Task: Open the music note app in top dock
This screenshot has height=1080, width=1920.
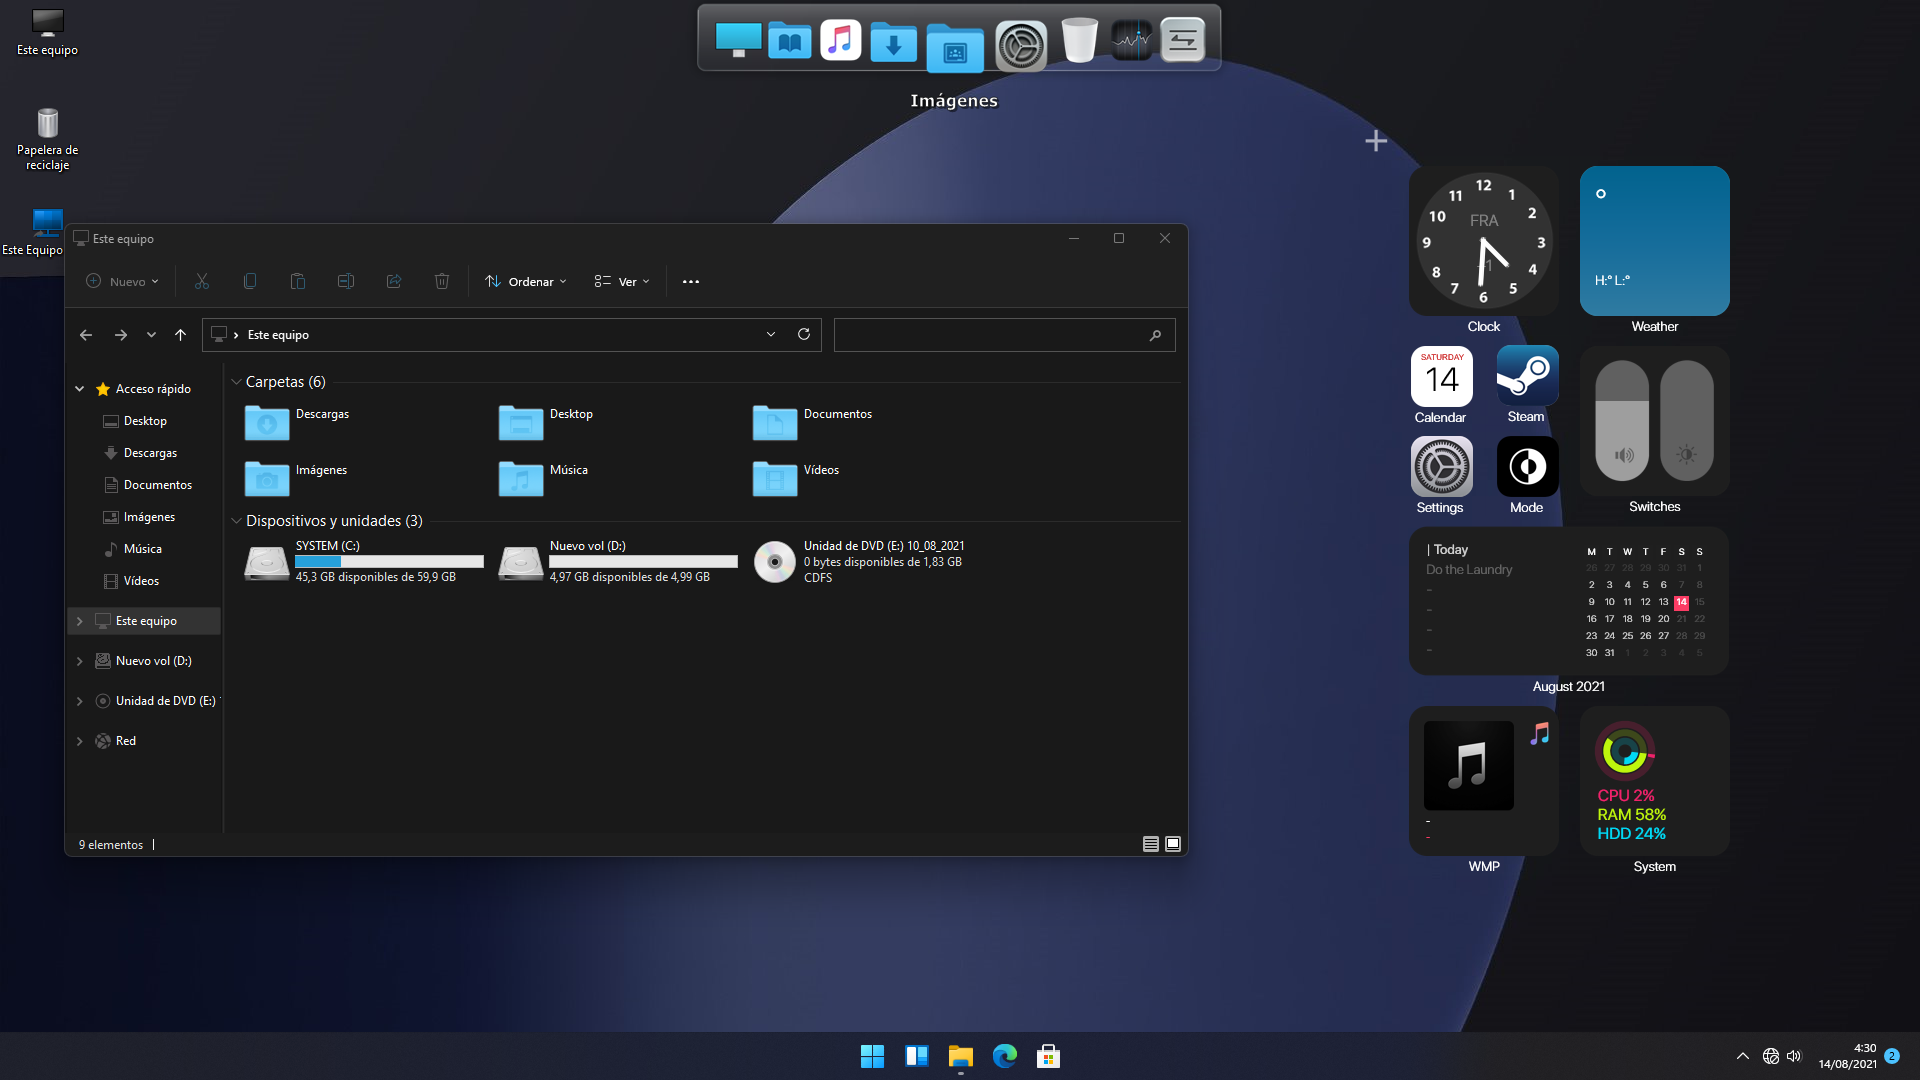Action: tap(841, 41)
